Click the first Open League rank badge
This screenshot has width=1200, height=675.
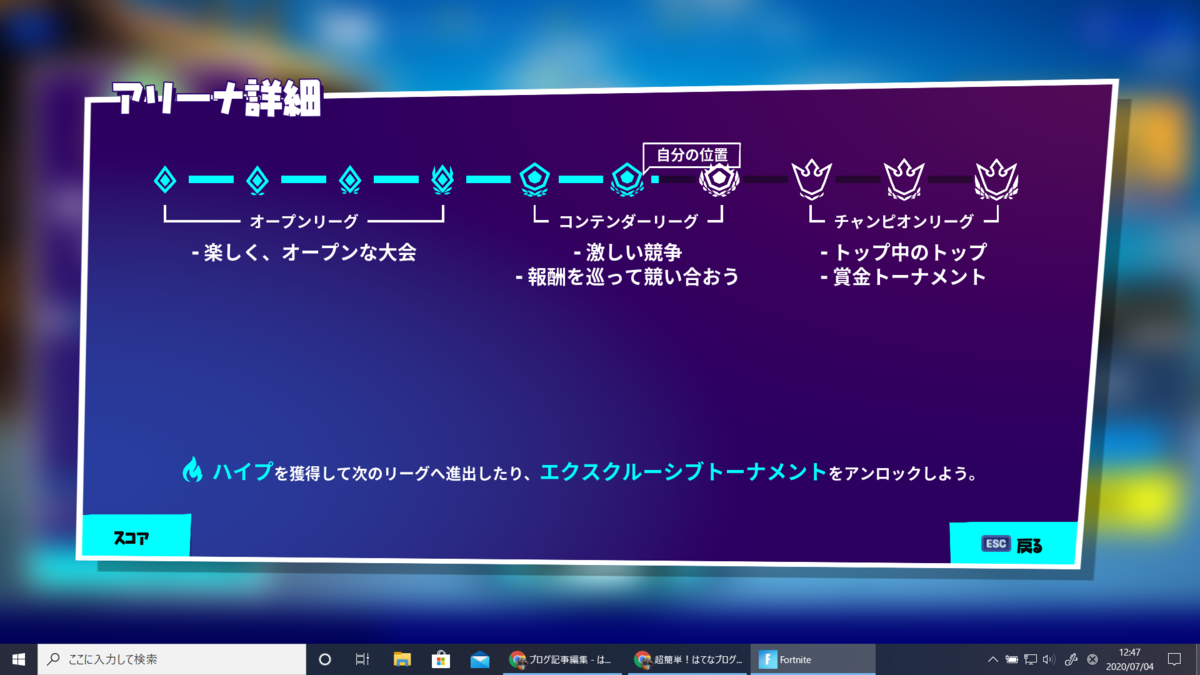165,180
